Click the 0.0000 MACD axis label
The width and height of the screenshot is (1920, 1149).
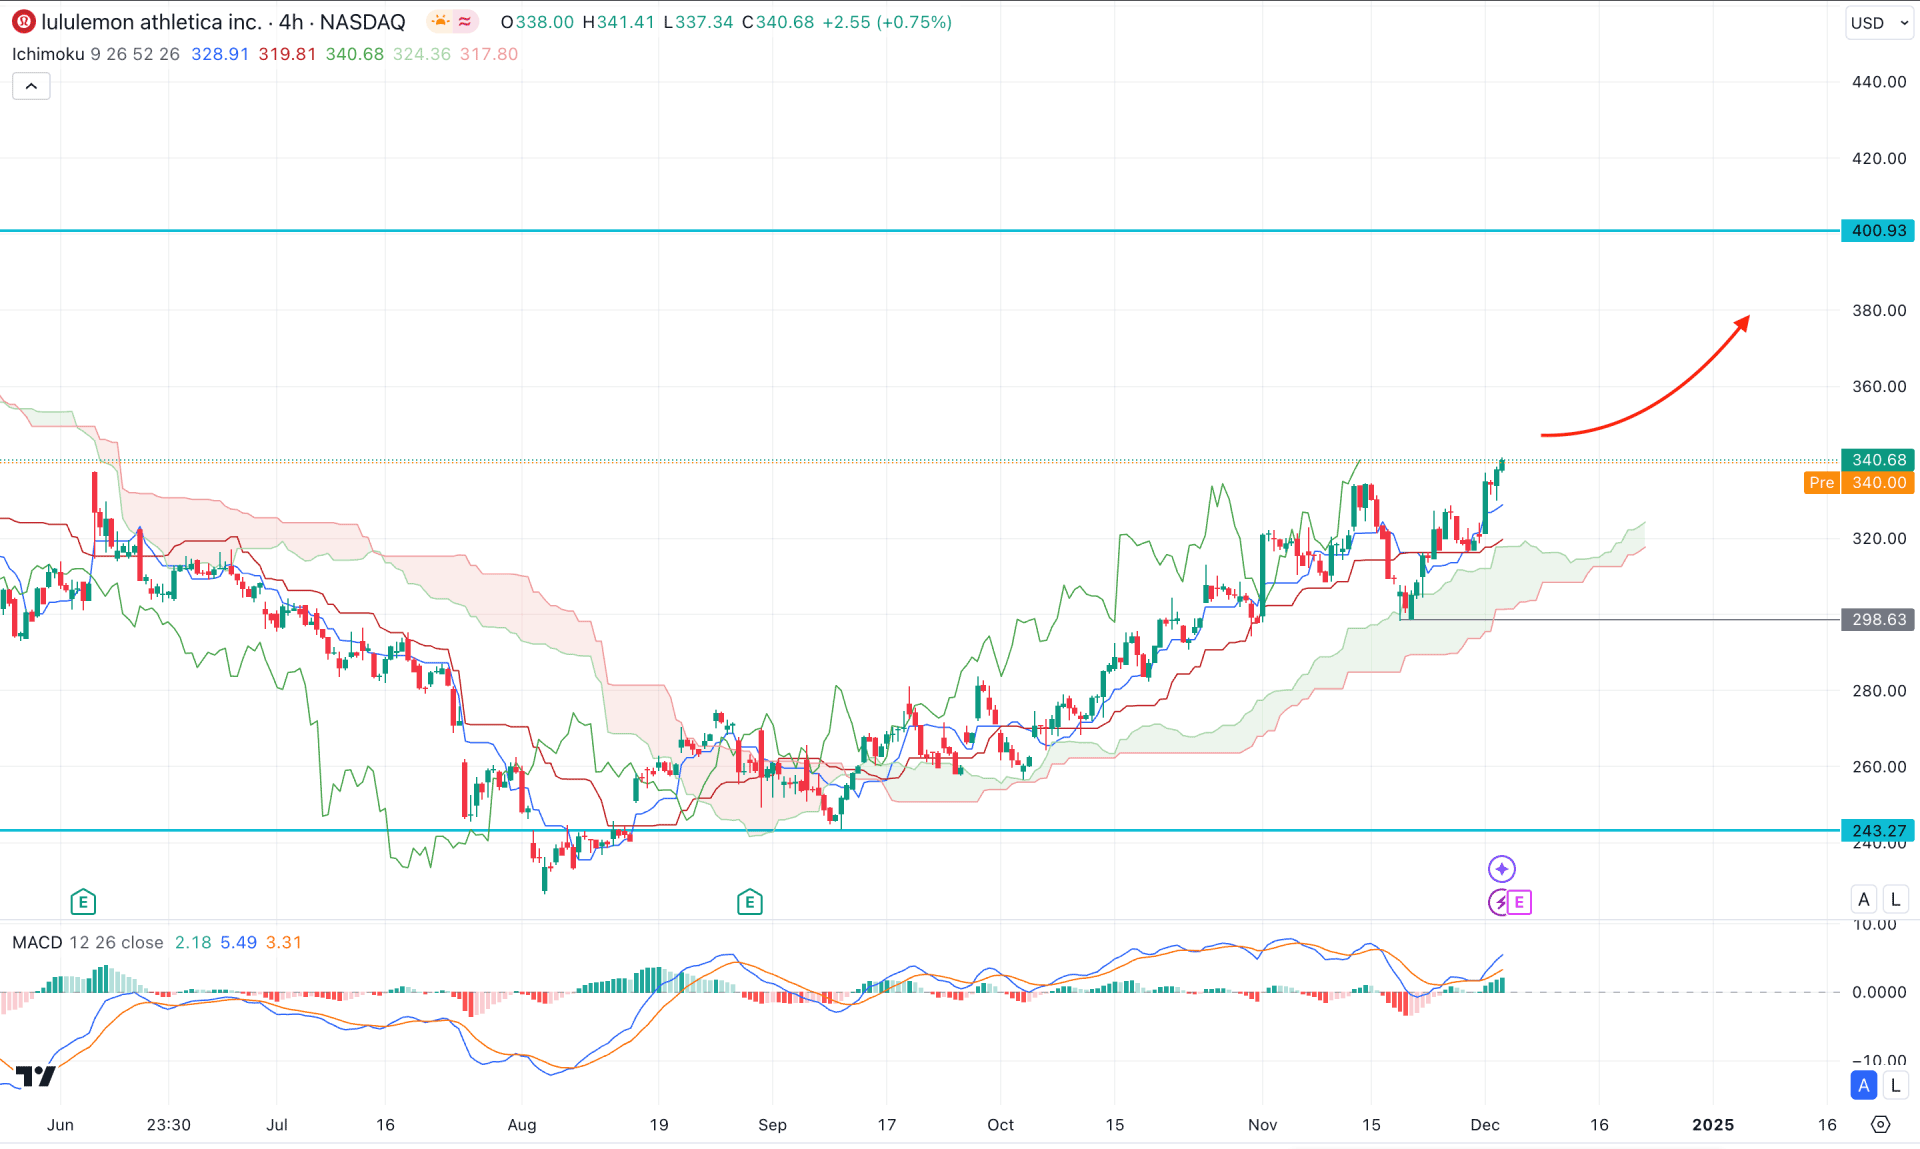click(x=1879, y=992)
